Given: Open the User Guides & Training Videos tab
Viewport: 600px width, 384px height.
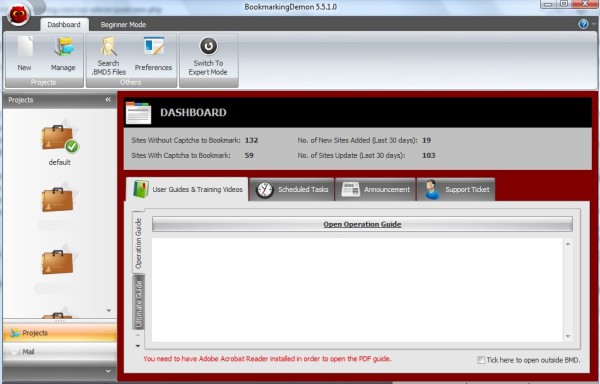Looking at the screenshot, I should tap(187, 189).
